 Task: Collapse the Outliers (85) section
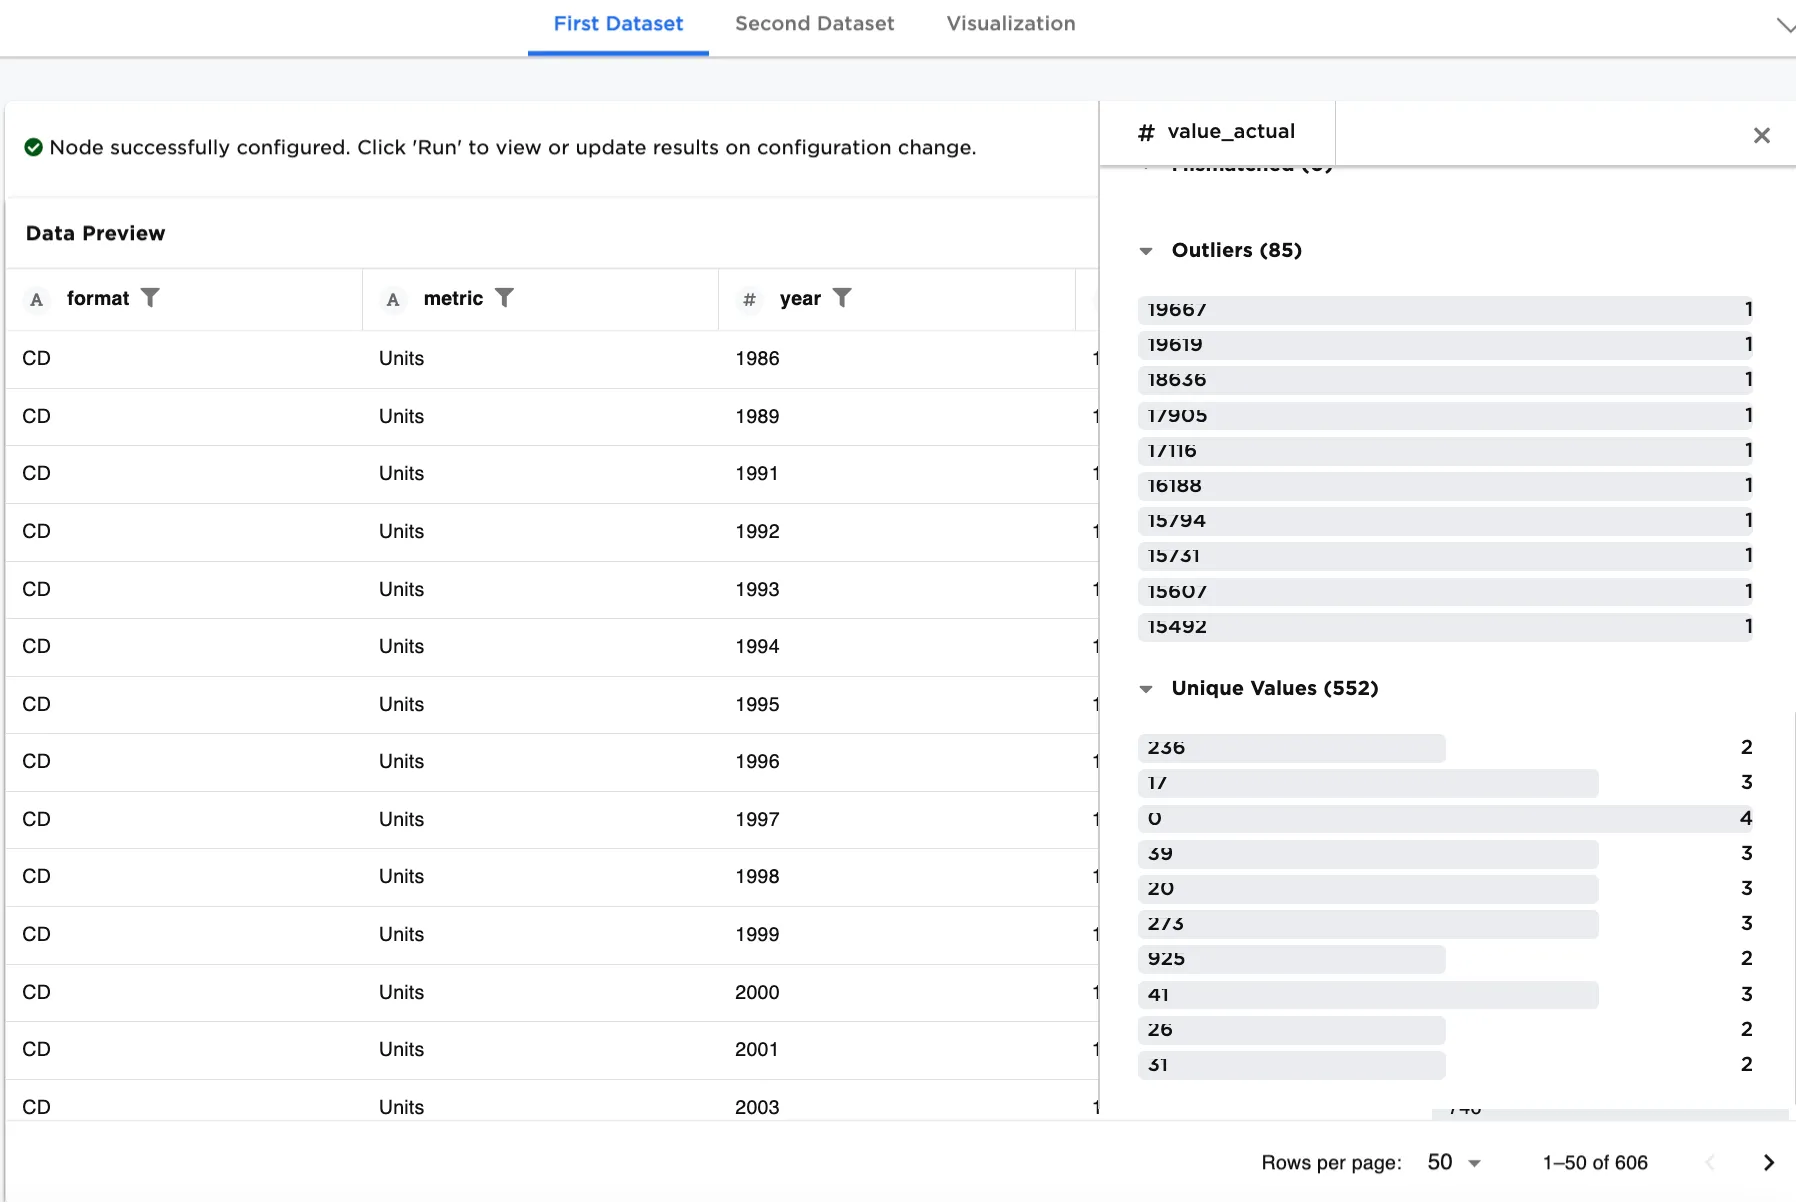(x=1146, y=251)
